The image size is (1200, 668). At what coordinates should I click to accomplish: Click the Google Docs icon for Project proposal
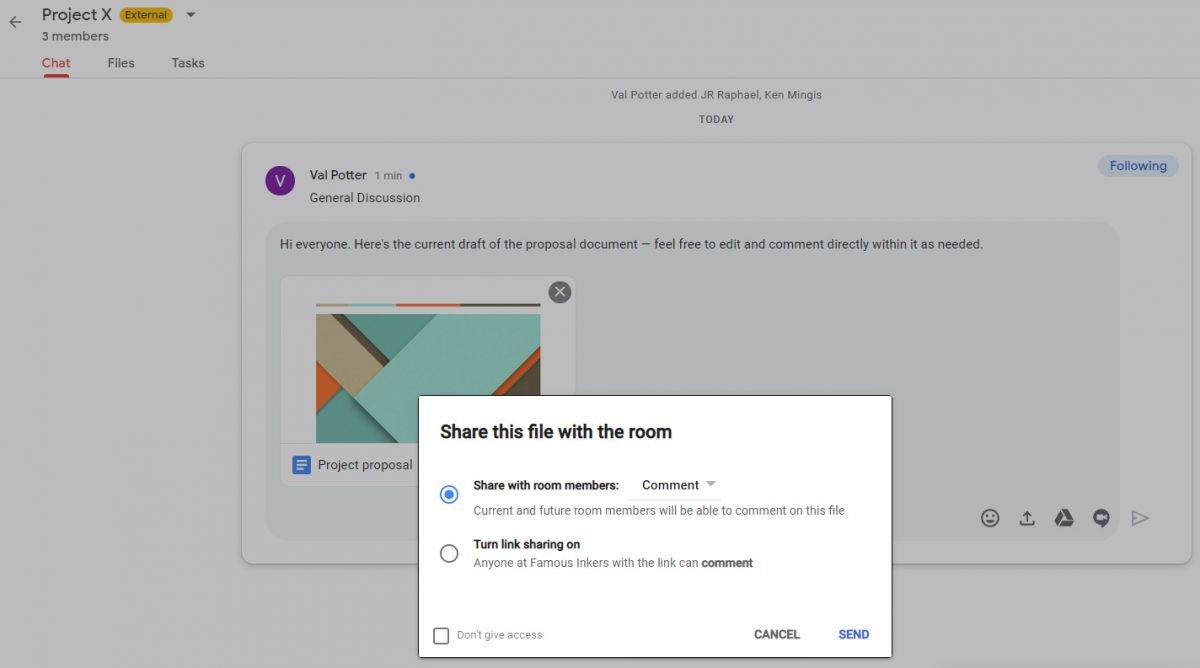(x=301, y=465)
